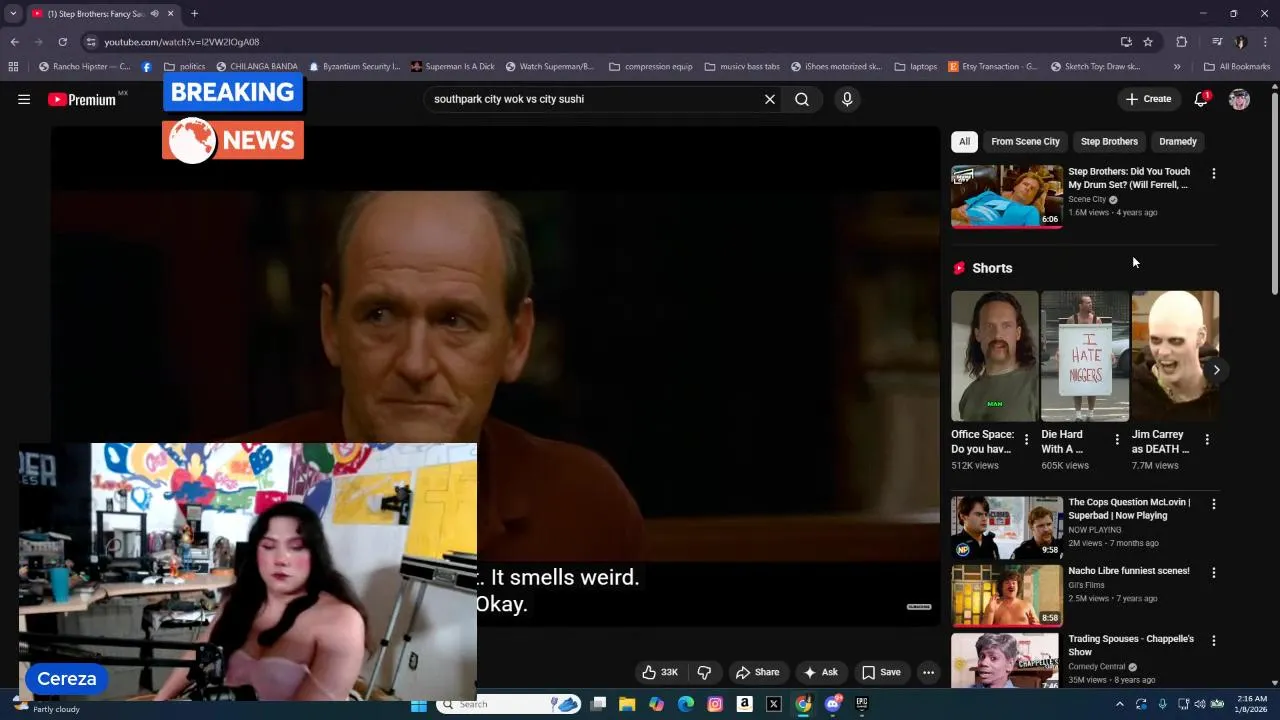Screen dimensions: 1280x720
Task: Open Office Space short thumbnail
Action: coord(994,356)
